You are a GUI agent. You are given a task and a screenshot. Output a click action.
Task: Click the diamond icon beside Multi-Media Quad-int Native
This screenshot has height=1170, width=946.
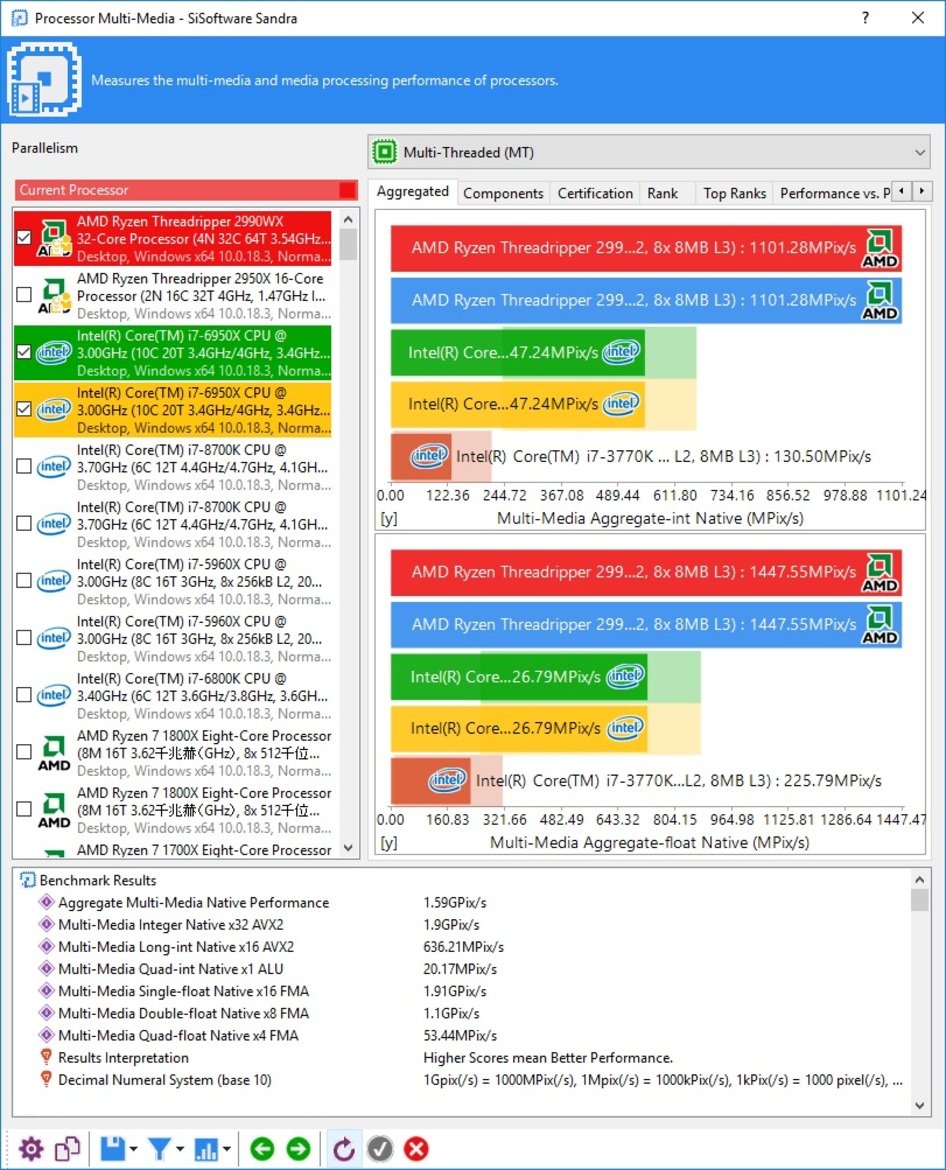(x=46, y=969)
